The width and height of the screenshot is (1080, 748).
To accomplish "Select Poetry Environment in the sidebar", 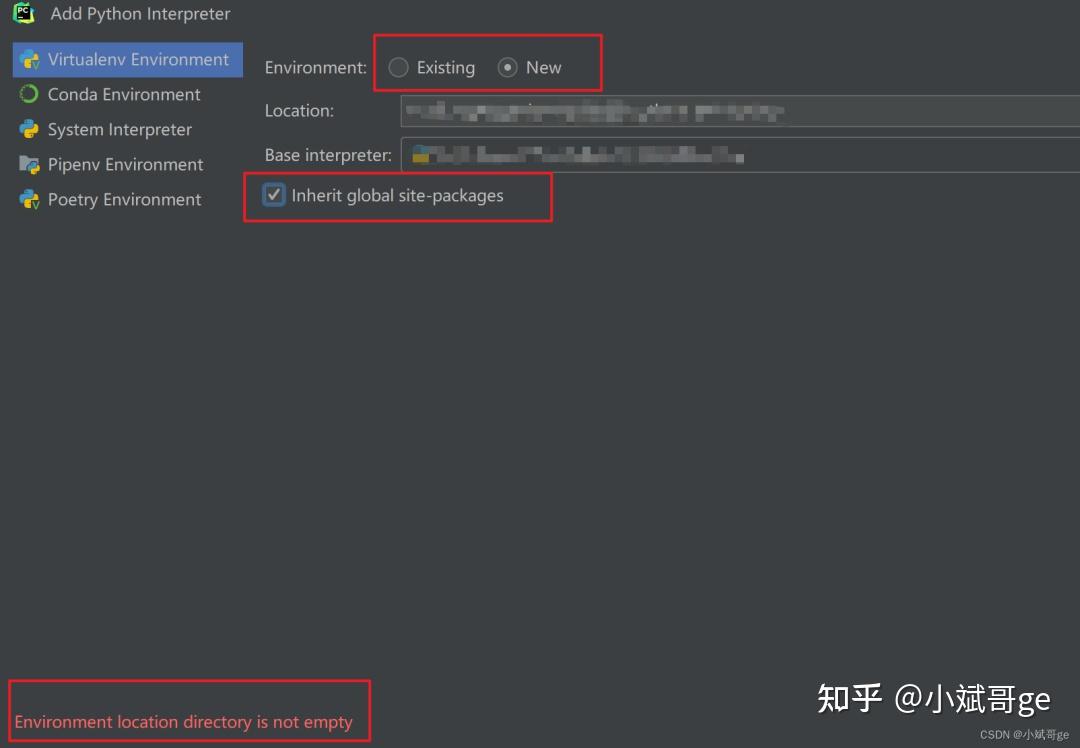I will [124, 199].
